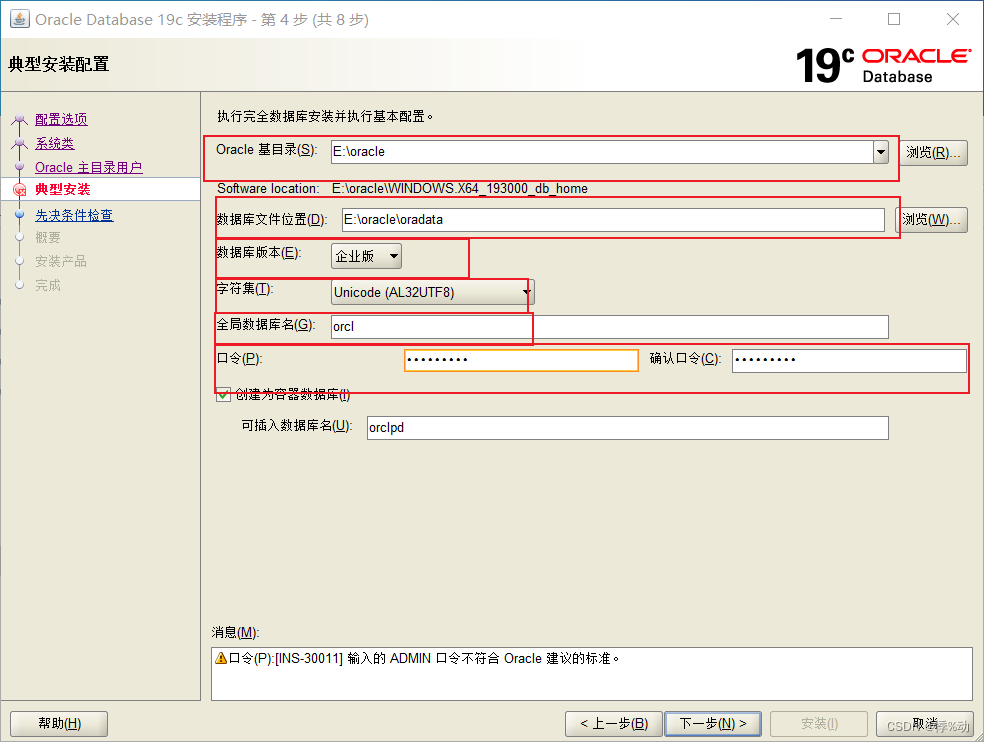984x742 pixels.
Task: Go to the 先决条件检查 step
Action: tap(74, 215)
